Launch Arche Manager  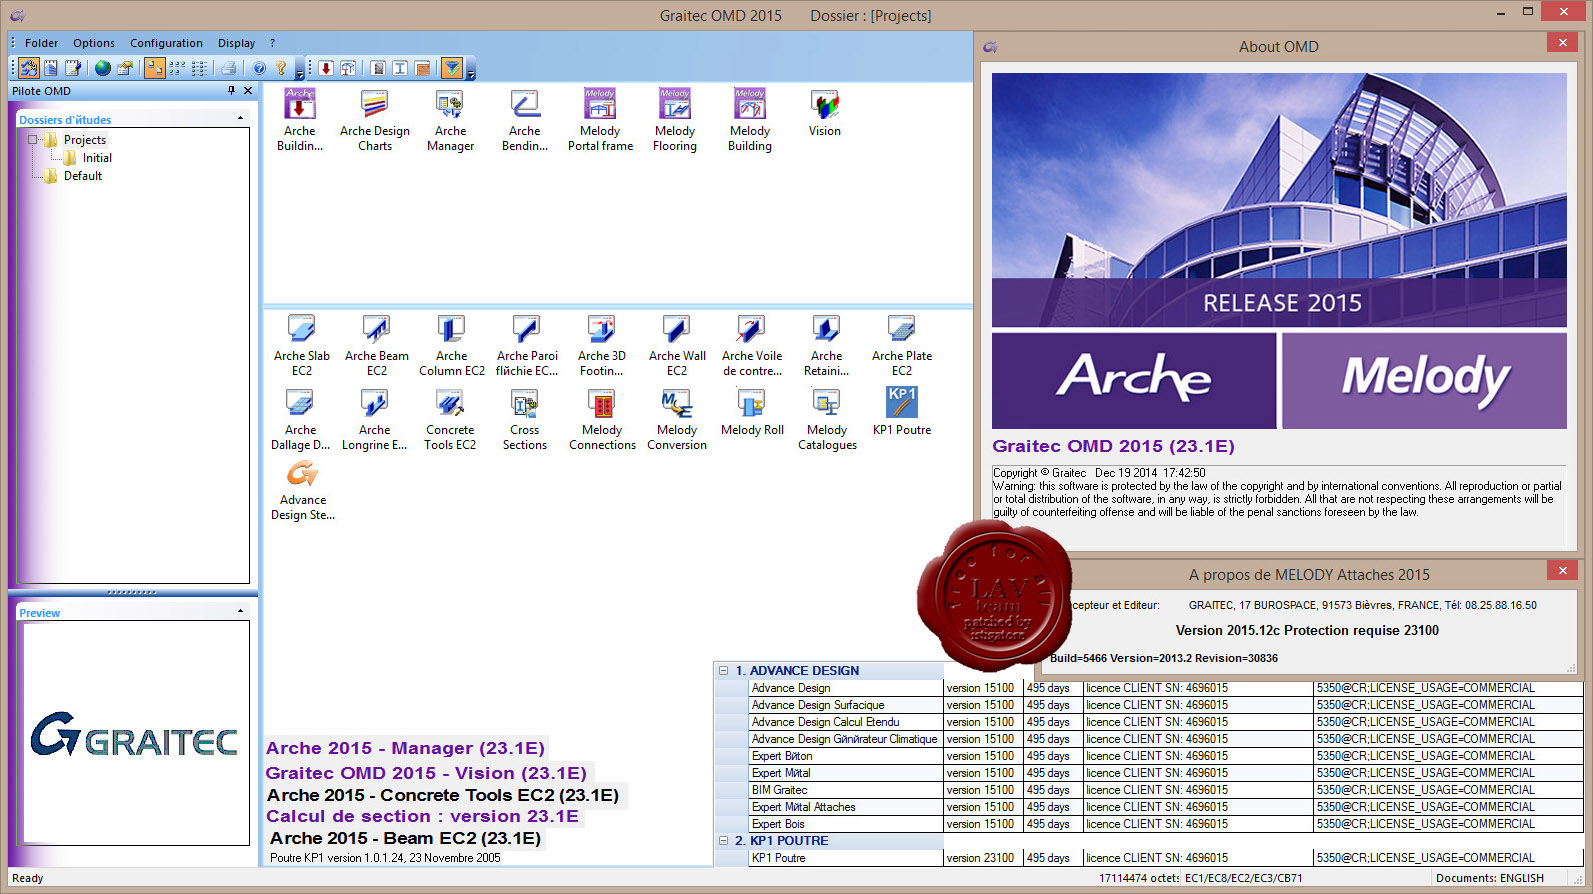(x=450, y=120)
